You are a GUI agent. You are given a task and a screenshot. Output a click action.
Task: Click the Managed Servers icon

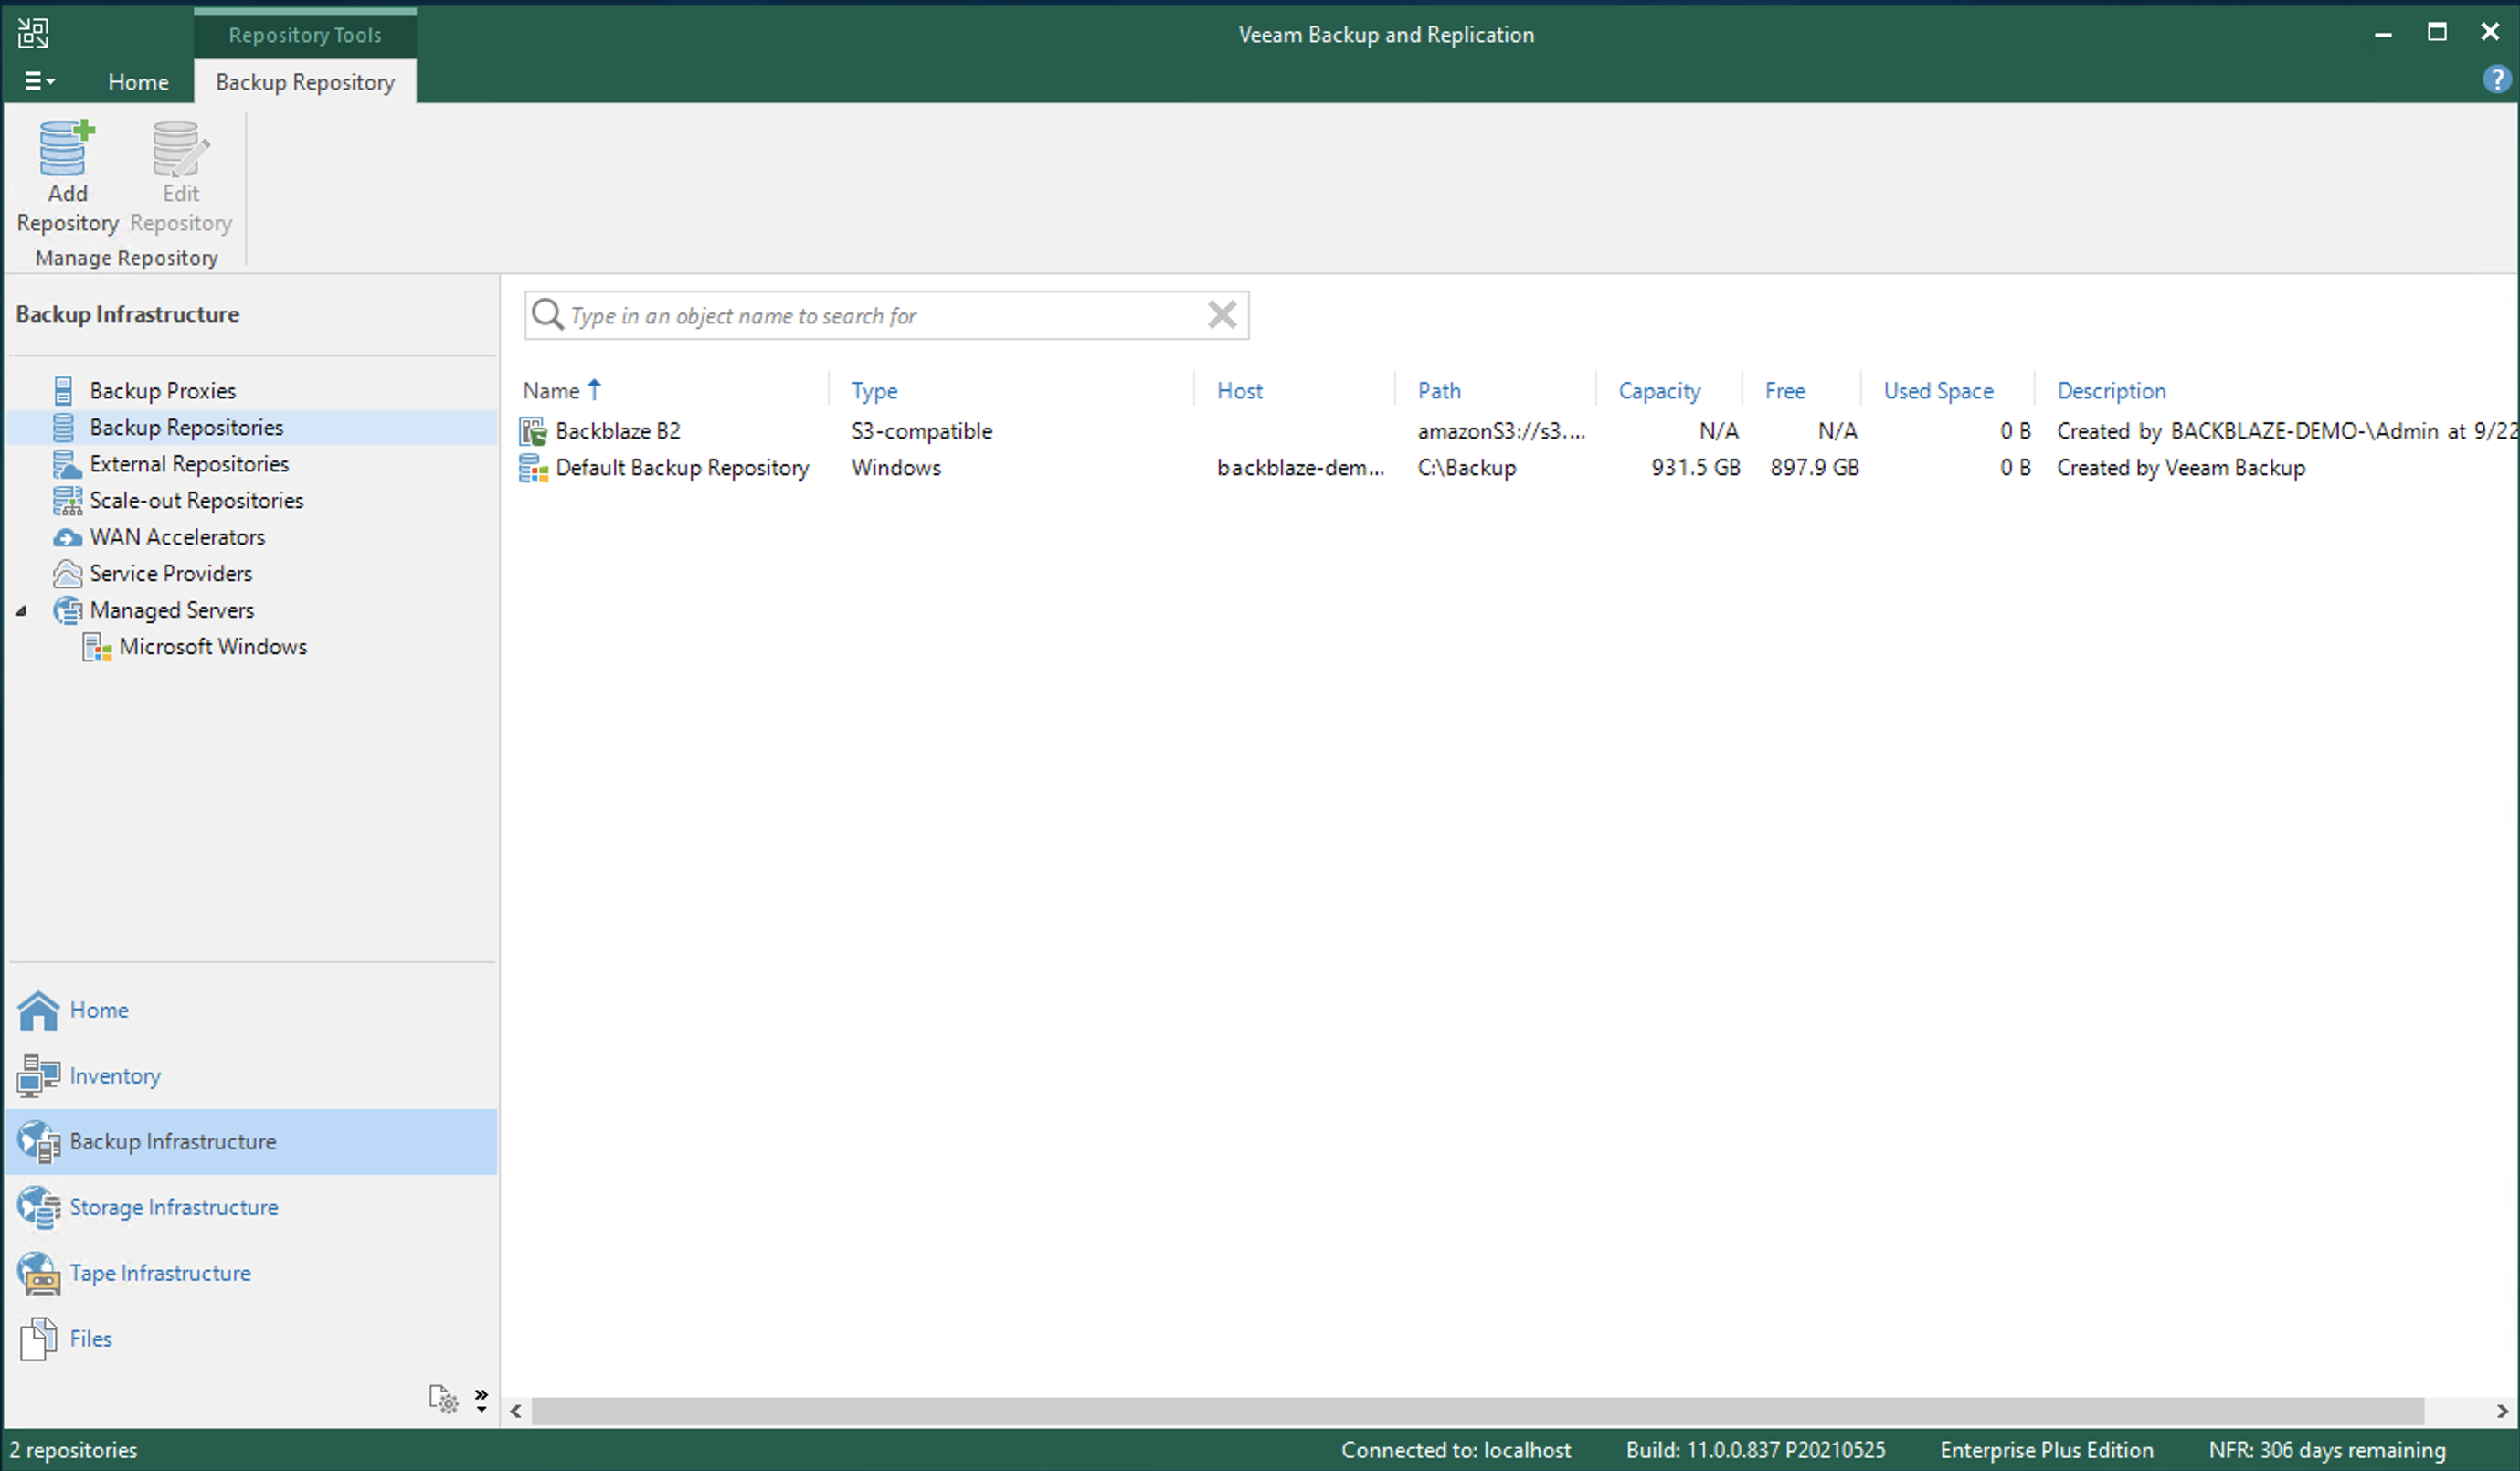[x=67, y=610]
